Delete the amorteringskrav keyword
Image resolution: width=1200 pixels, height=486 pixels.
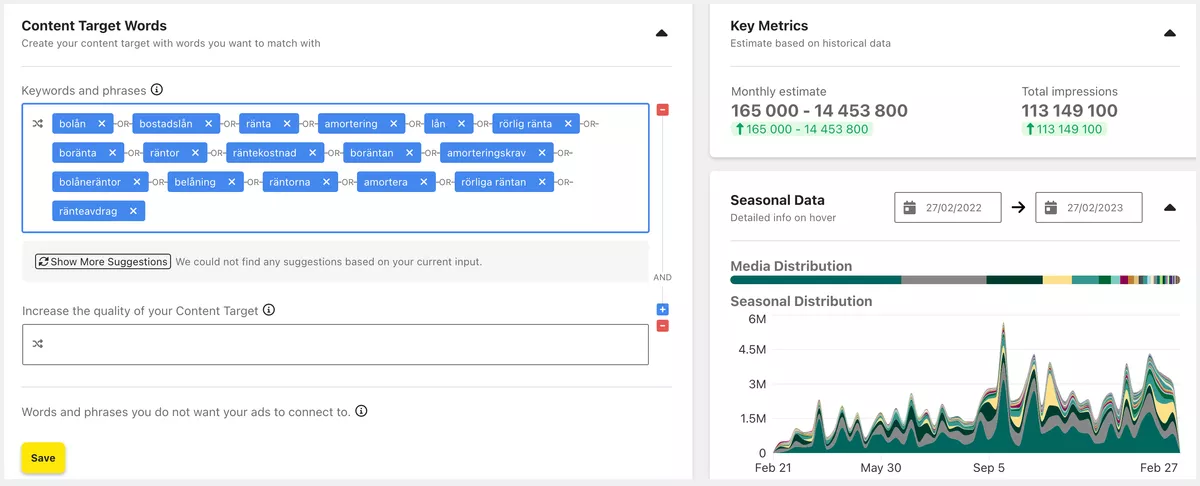[542, 153]
